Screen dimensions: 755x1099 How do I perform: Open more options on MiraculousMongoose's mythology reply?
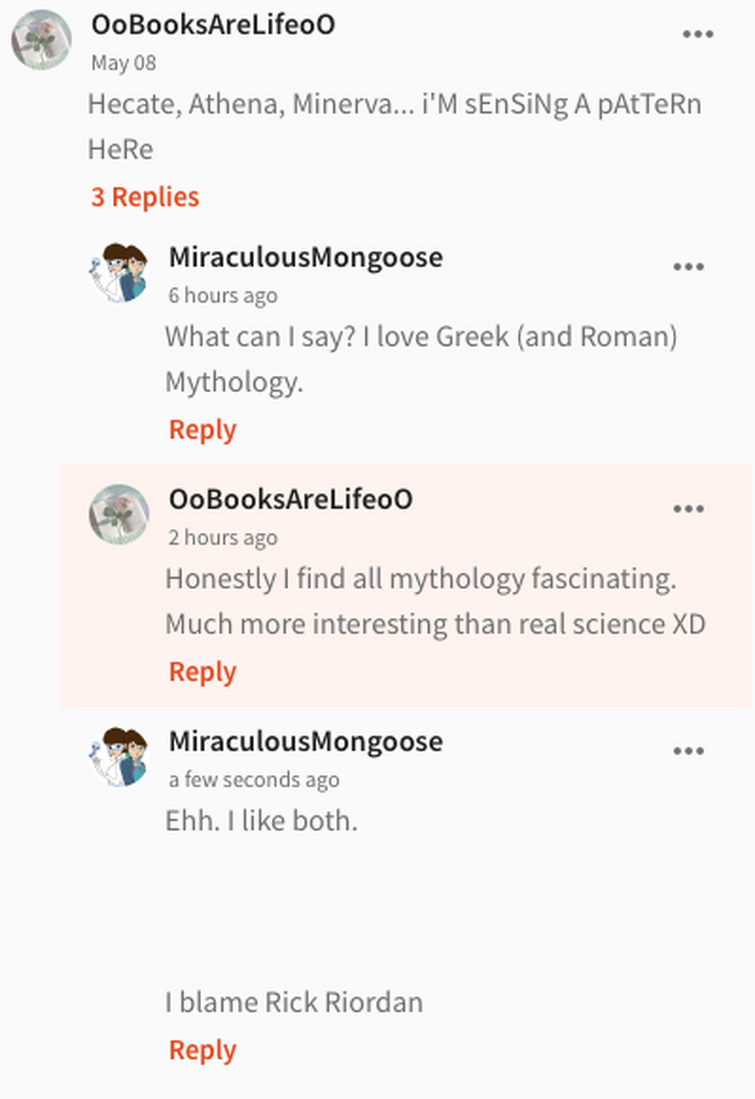(x=688, y=267)
